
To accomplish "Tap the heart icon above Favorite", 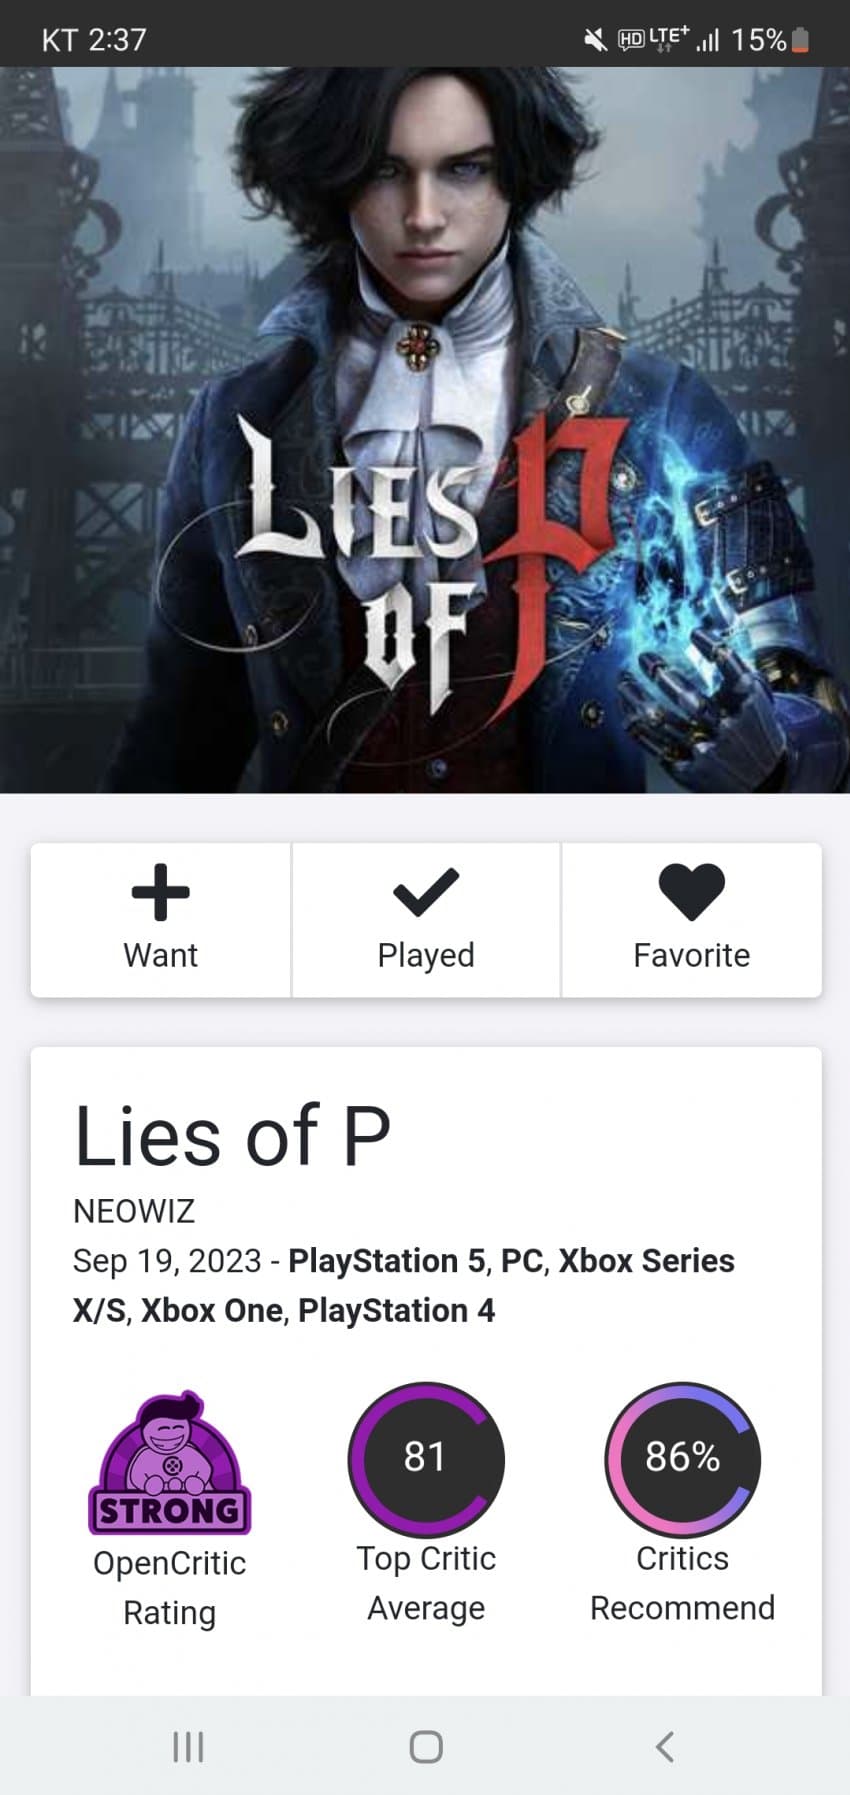I will 691,891.
